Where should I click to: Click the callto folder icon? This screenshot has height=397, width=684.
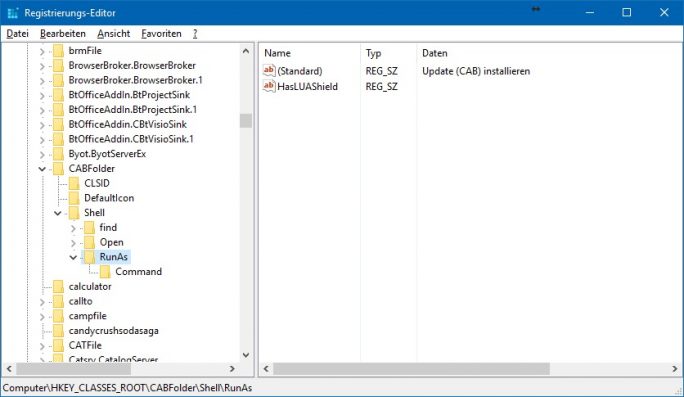[58, 301]
